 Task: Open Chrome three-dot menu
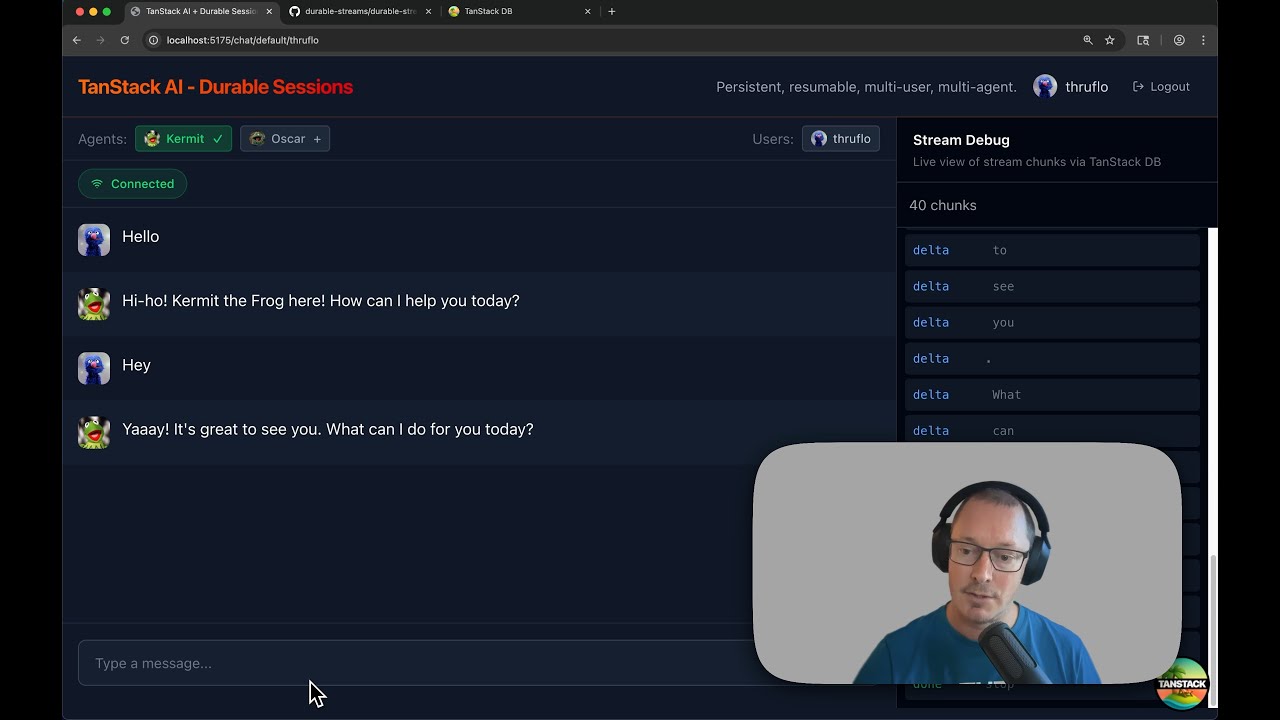[1203, 40]
